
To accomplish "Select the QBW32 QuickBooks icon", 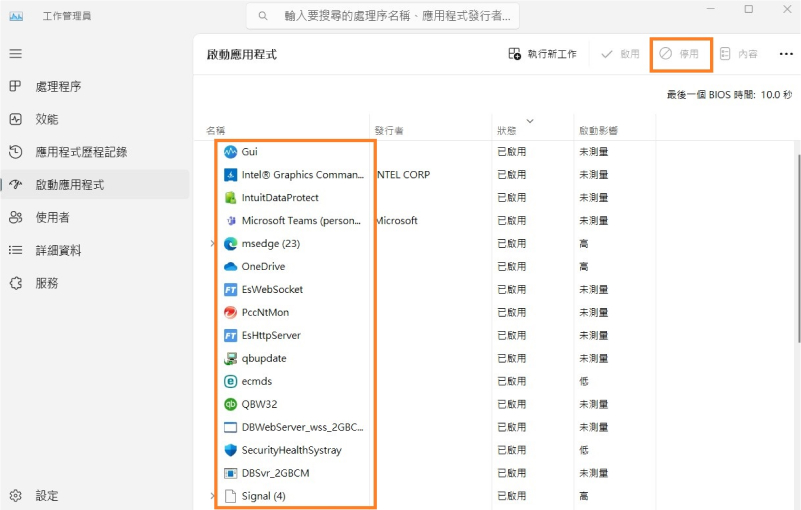I will pos(230,404).
